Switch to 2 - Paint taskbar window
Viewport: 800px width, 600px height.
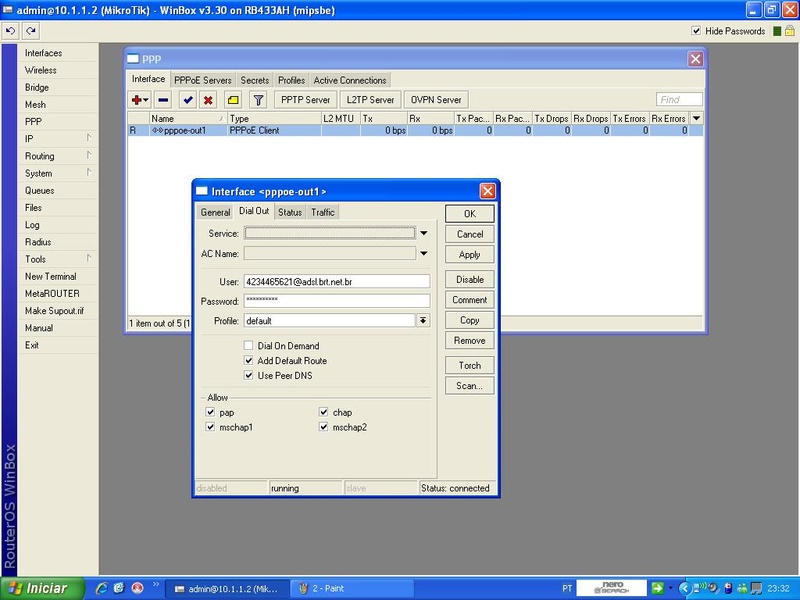[x=352, y=588]
